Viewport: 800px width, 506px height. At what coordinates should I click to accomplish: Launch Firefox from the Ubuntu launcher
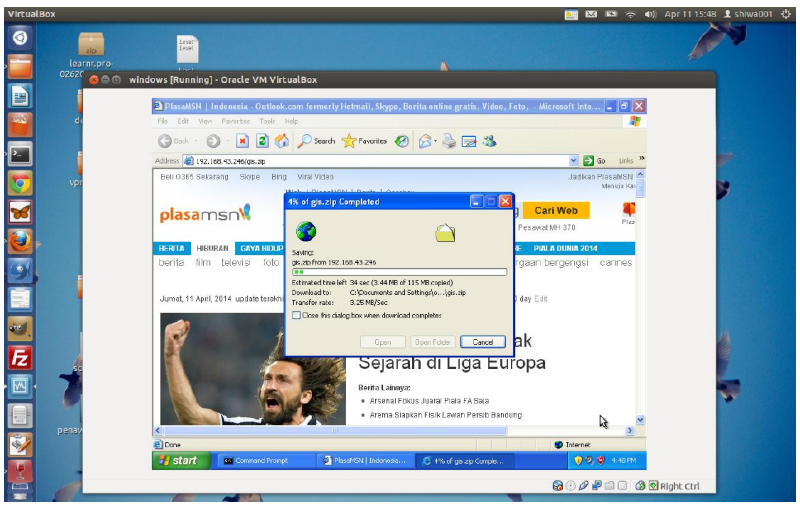(x=19, y=242)
